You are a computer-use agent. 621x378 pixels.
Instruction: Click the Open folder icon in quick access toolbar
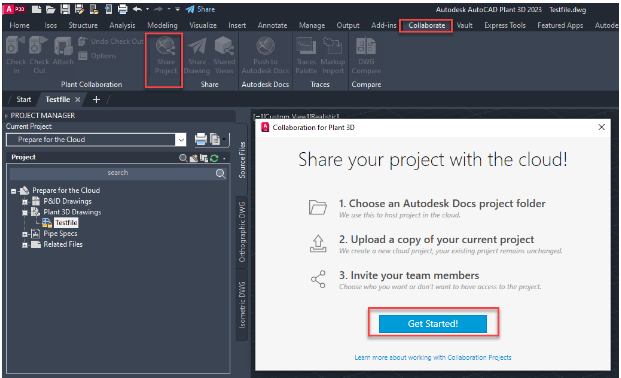tap(50, 9)
